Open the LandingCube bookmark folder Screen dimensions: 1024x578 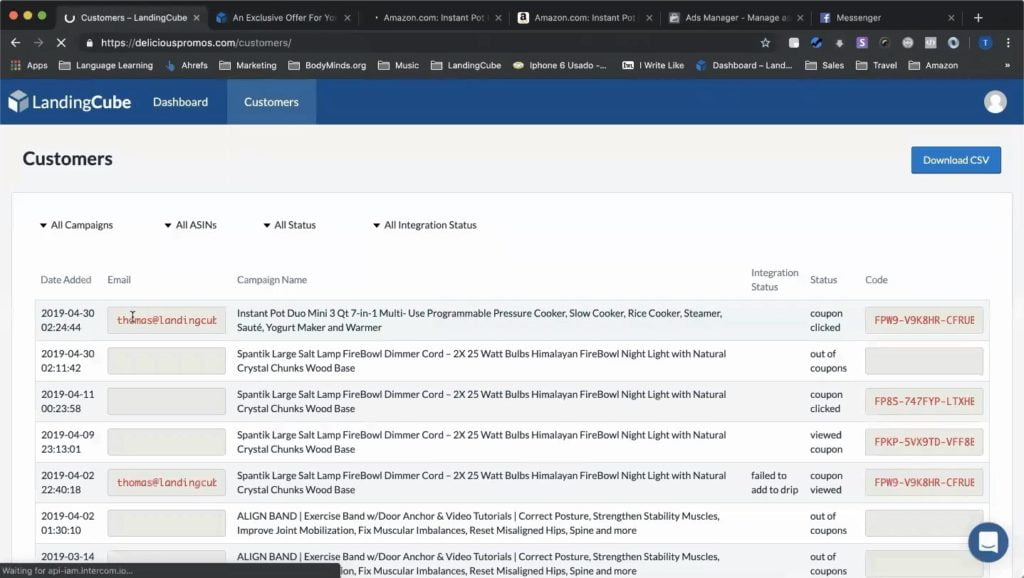click(466, 65)
